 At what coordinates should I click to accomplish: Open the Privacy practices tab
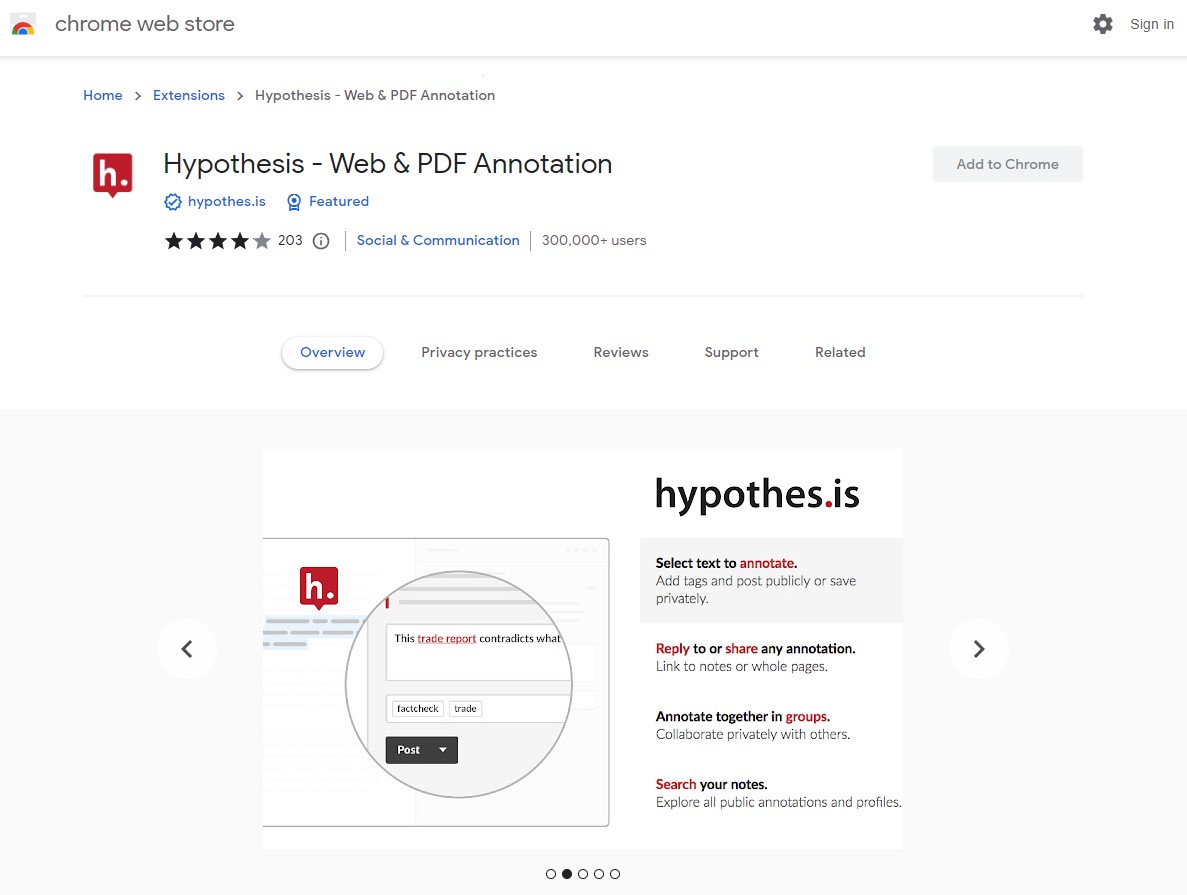pos(479,352)
